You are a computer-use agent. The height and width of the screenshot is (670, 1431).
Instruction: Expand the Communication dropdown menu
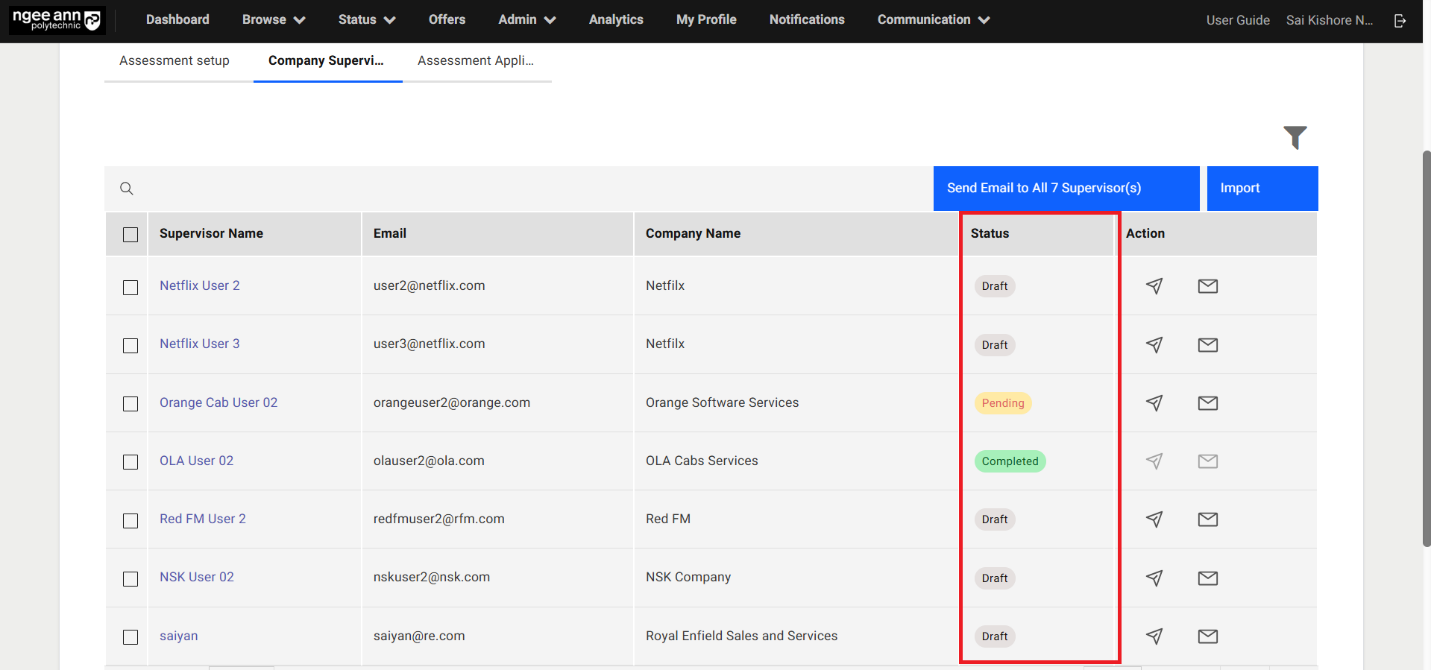[x=933, y=20]
